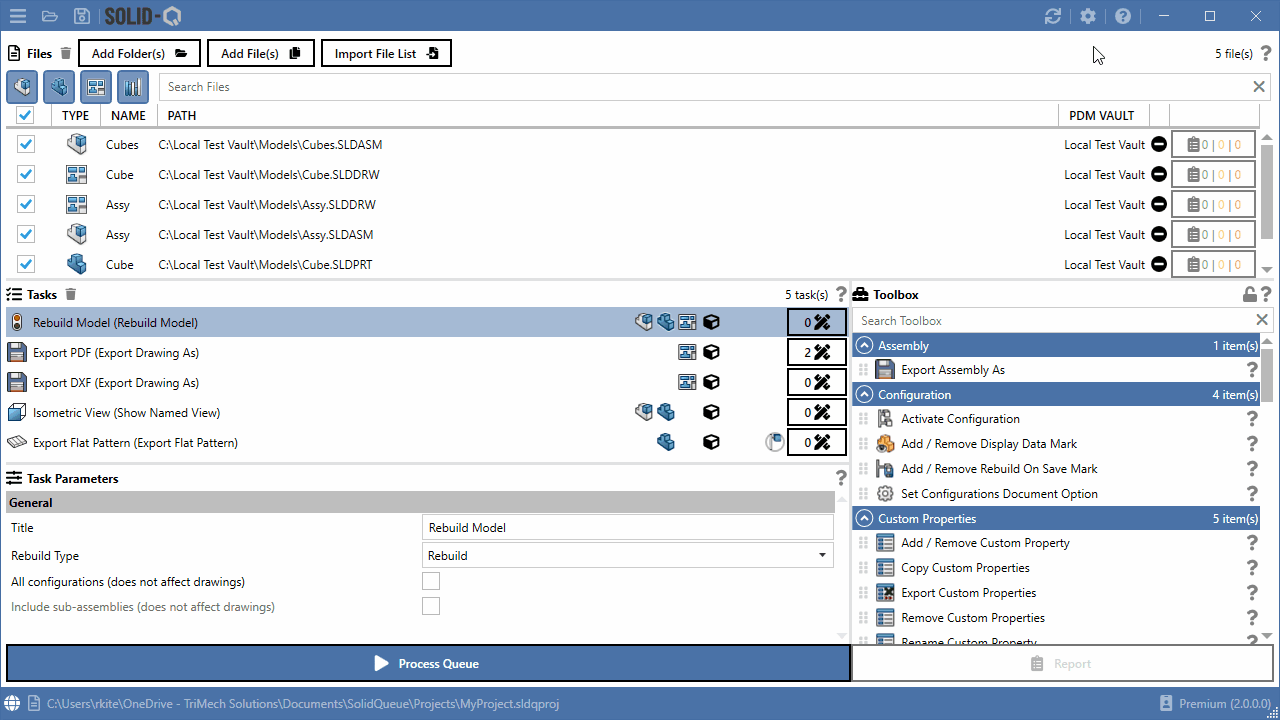Sort files by the NAME column
The image size is (1280, 720).
click(128, 115)
